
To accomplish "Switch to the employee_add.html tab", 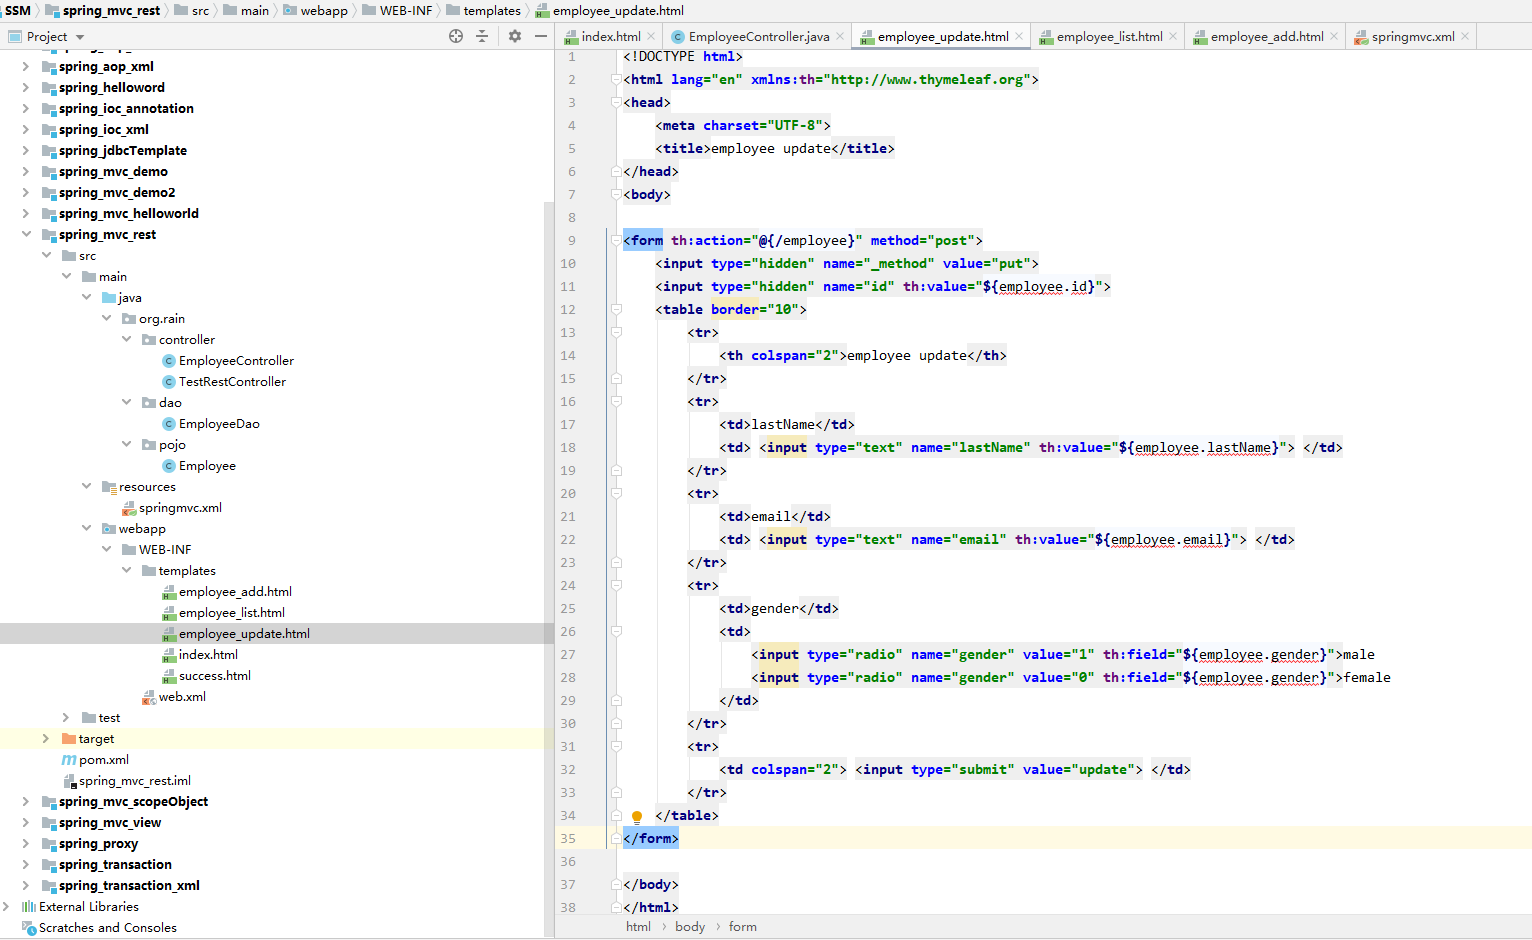I will 1267,36.
